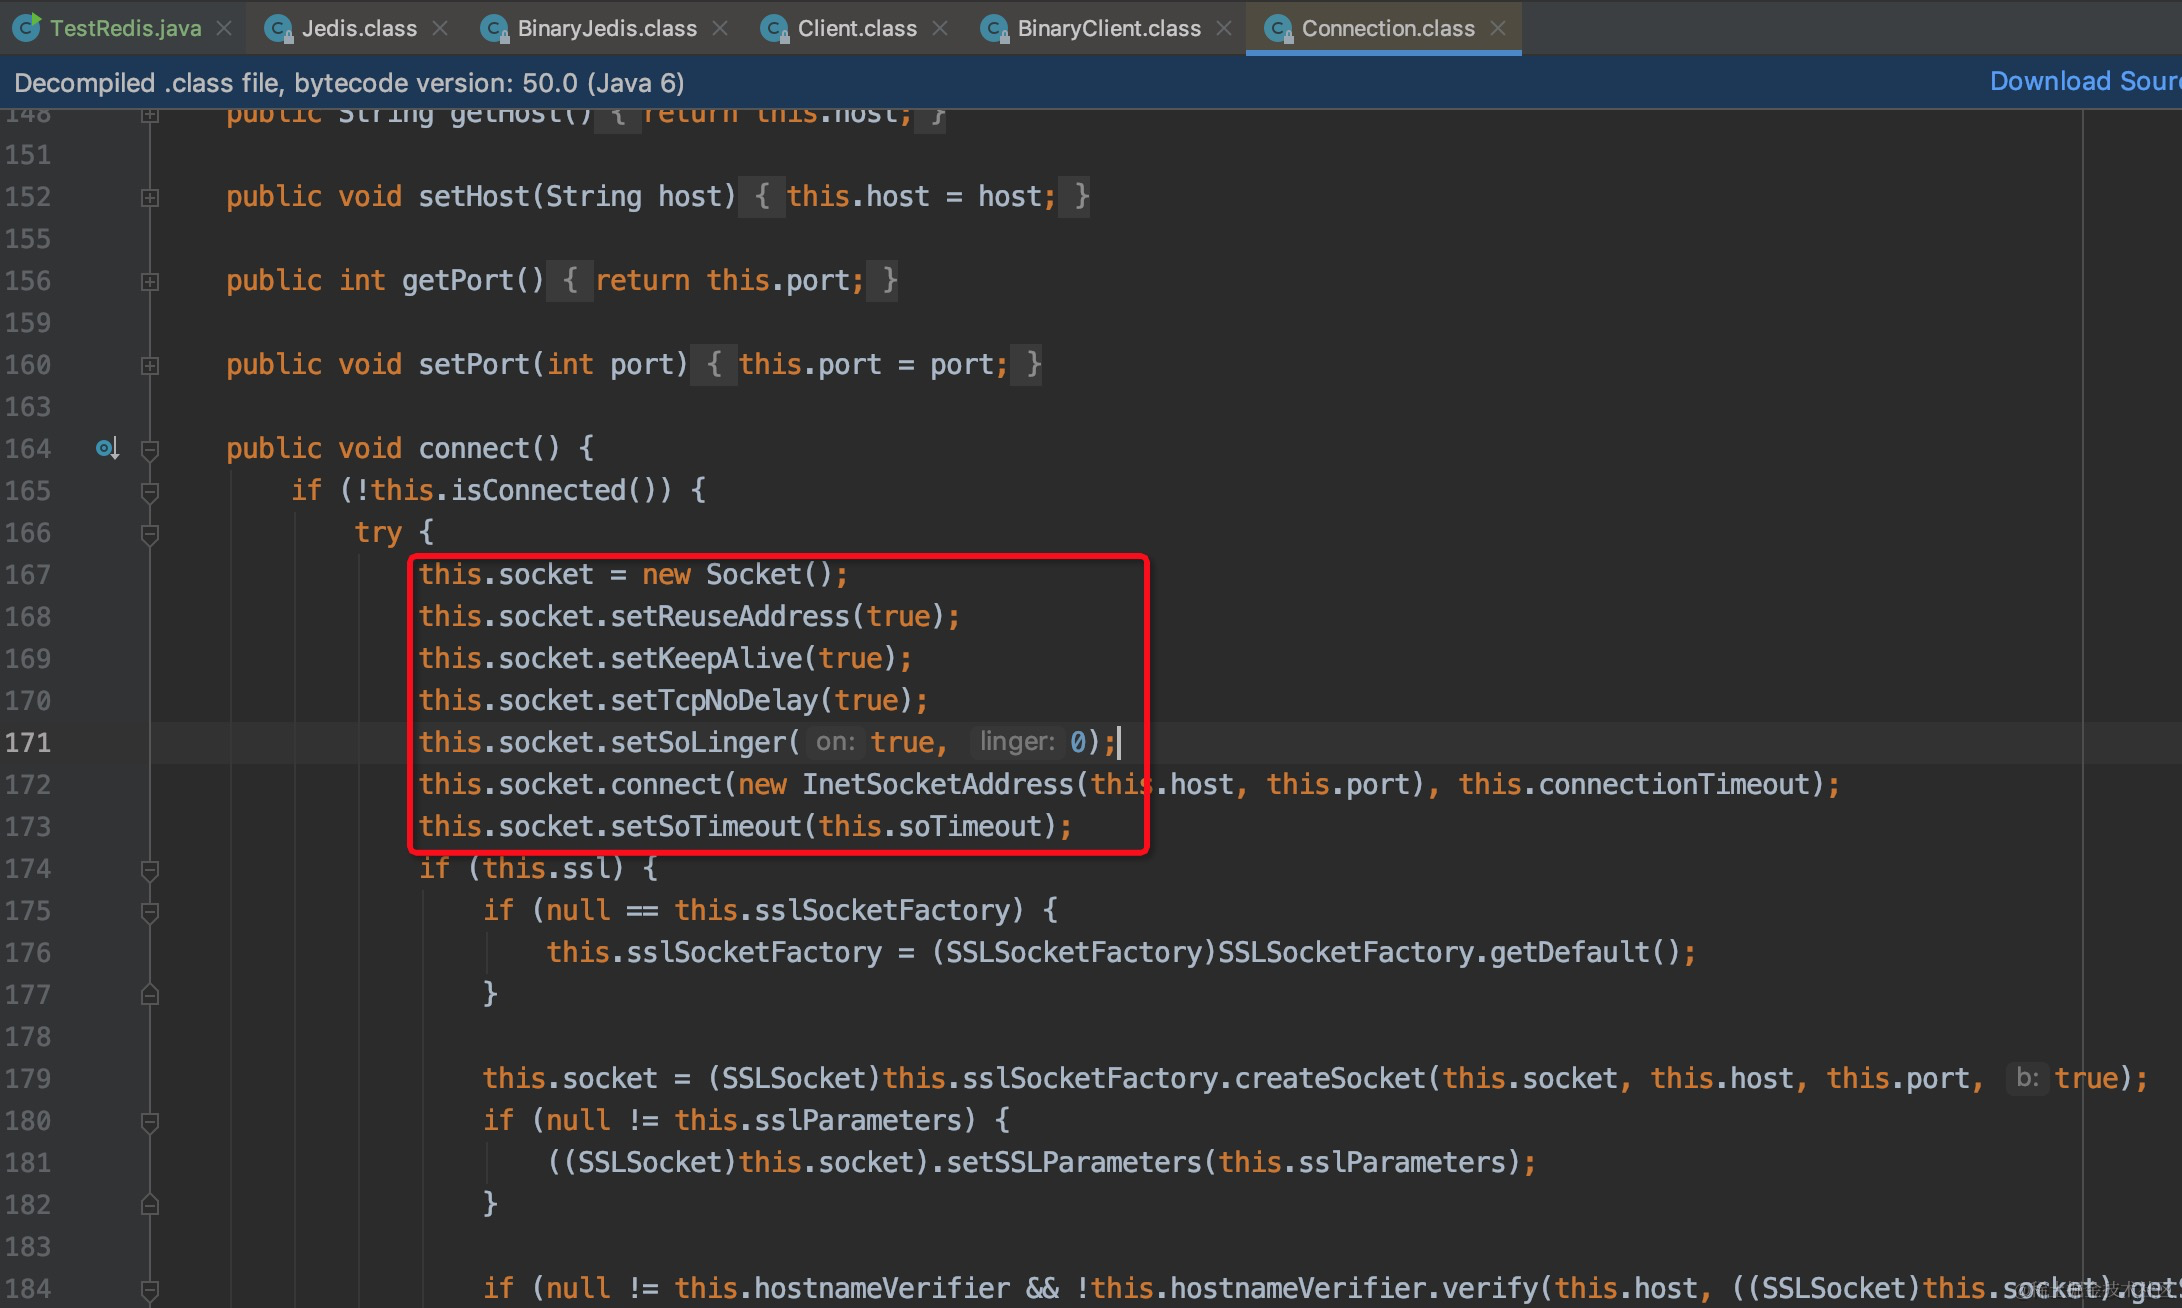Collapse the connect() method body
The height and width of the screenshot is (1308, 2182).
coord(150,449)
